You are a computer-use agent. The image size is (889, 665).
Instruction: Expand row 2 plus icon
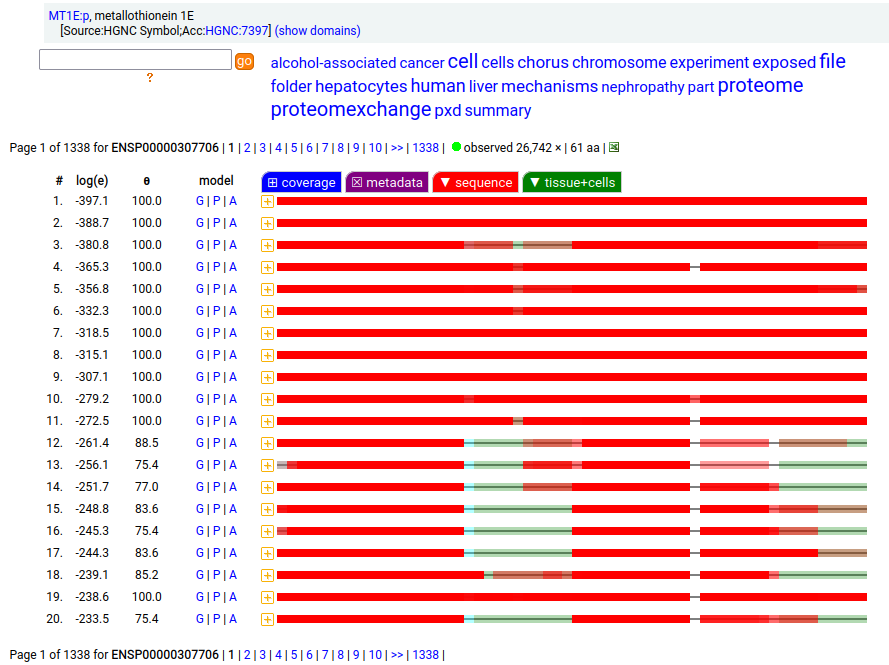268,223
